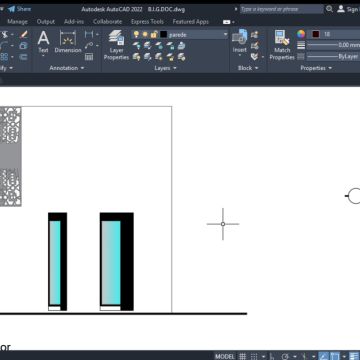
Task: Toggle polar tracking in status bar
Action: click(285, 356)
